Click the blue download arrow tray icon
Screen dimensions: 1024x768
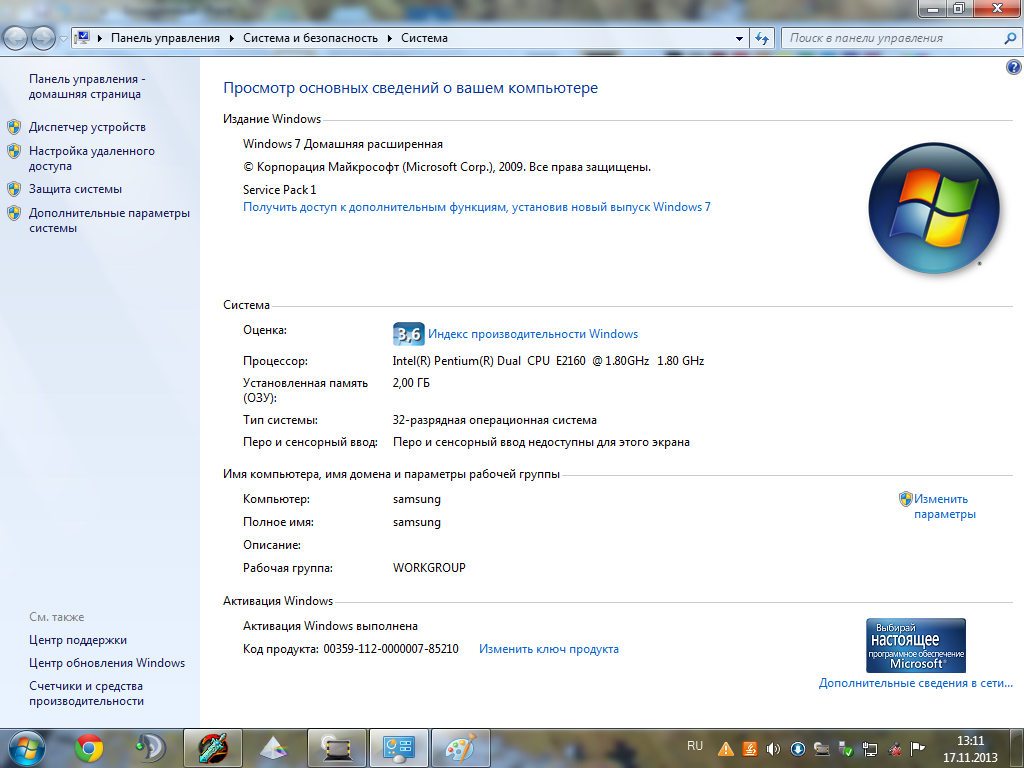click(797, 749)
